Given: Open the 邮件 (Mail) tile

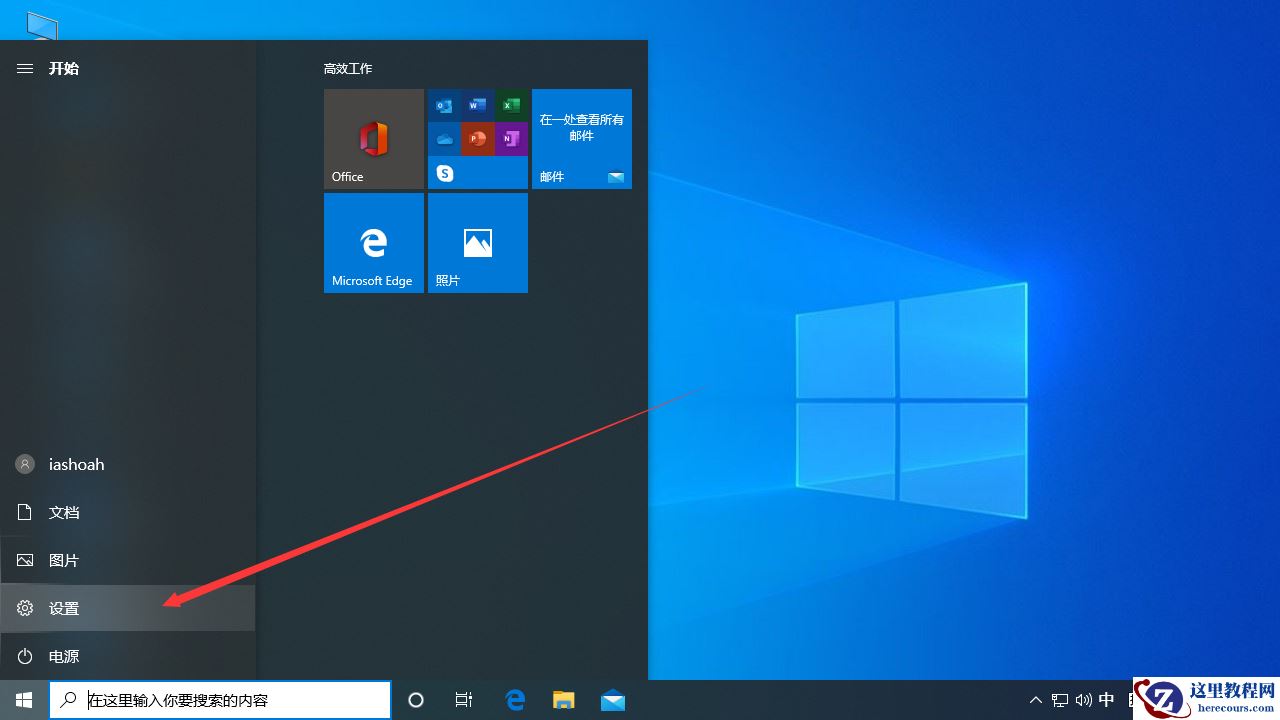Looking at the screenshot, I should coord(581,138).
